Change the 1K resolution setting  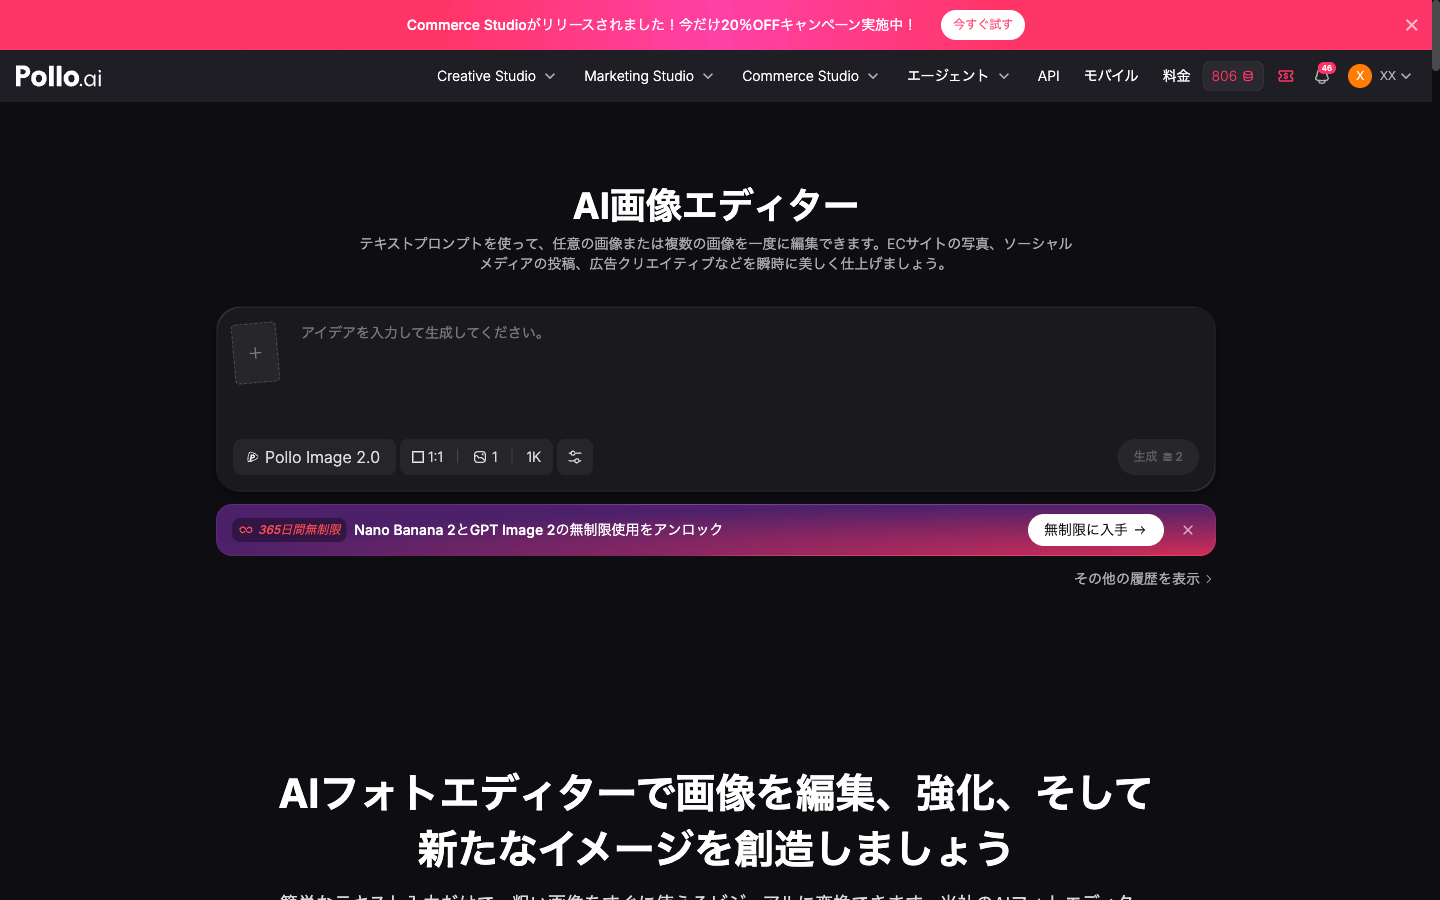(x=534, y=457)
